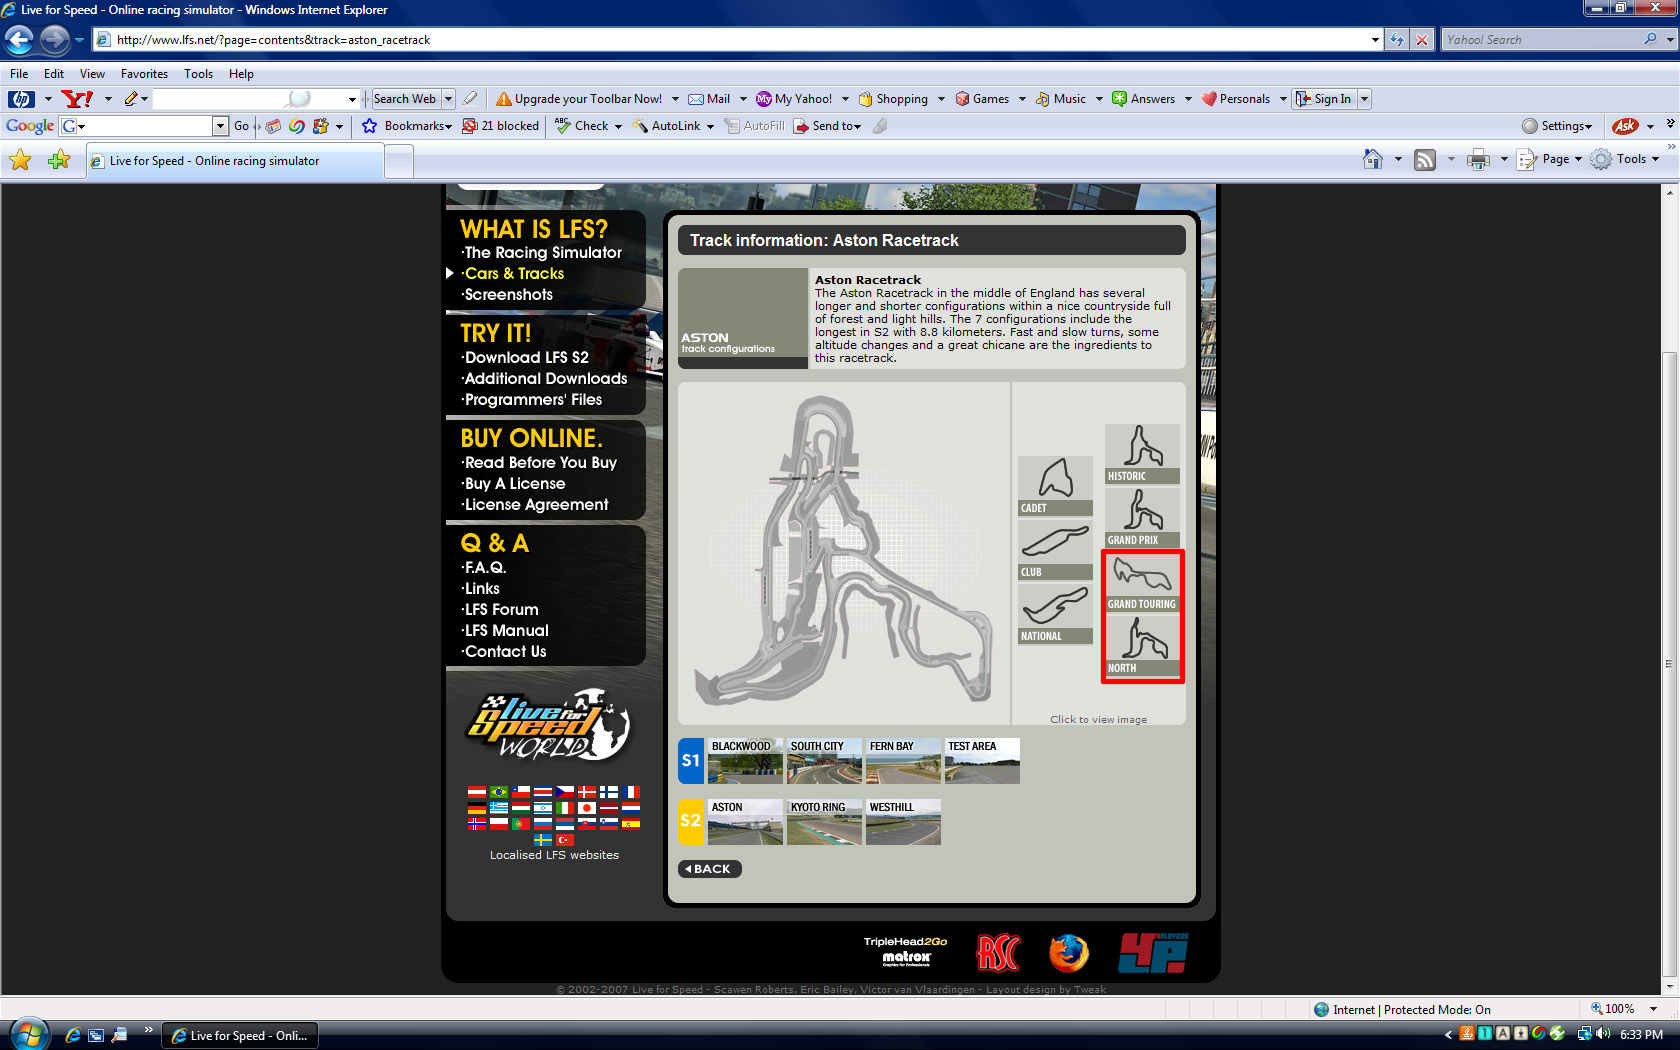Click the Windows Start orb
The image size is (1680, 1050).
(28, 1034)
